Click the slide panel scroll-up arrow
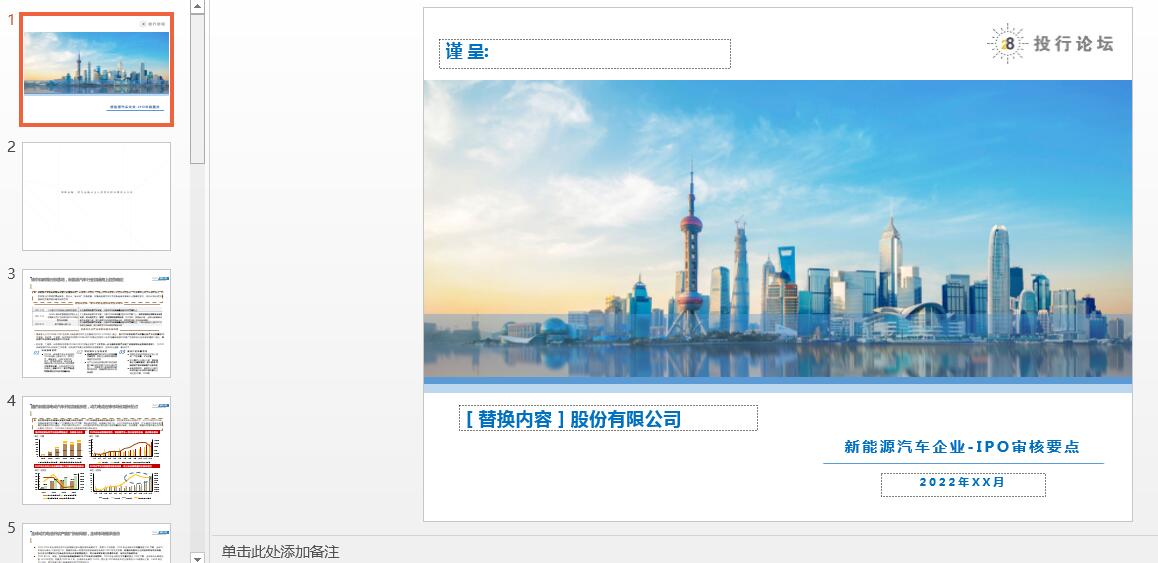This screenshot has width=1158, height=563. point(197,7)
